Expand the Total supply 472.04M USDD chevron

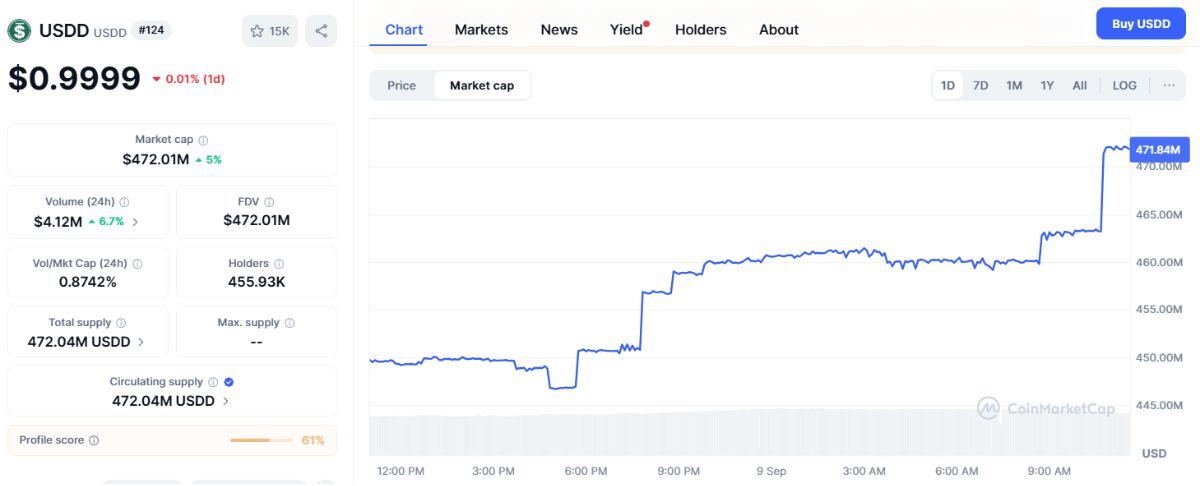click(140, 342)
